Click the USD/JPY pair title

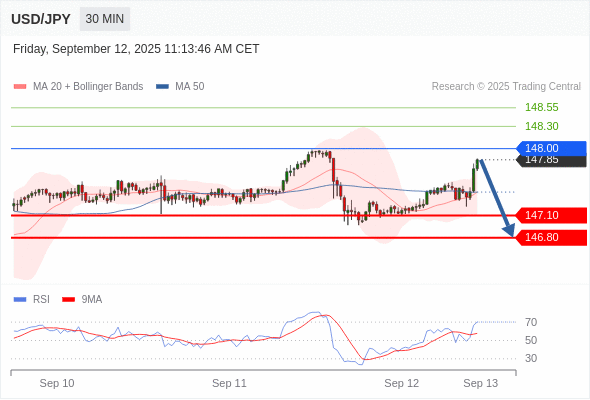[41, 19]
